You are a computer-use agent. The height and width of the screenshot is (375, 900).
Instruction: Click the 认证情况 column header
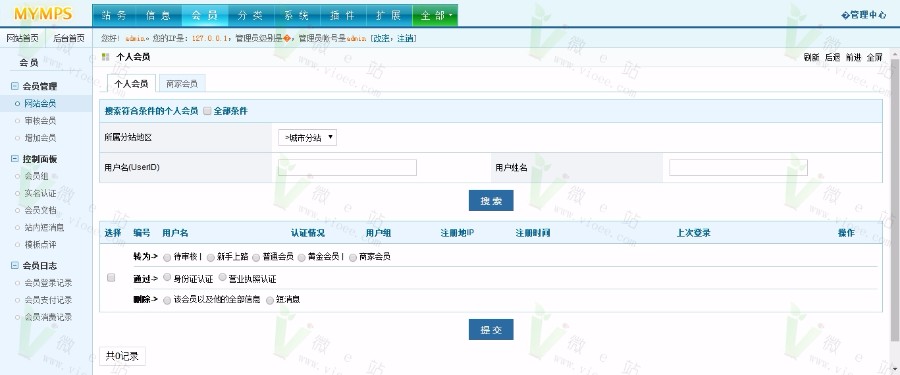(308, 233)
